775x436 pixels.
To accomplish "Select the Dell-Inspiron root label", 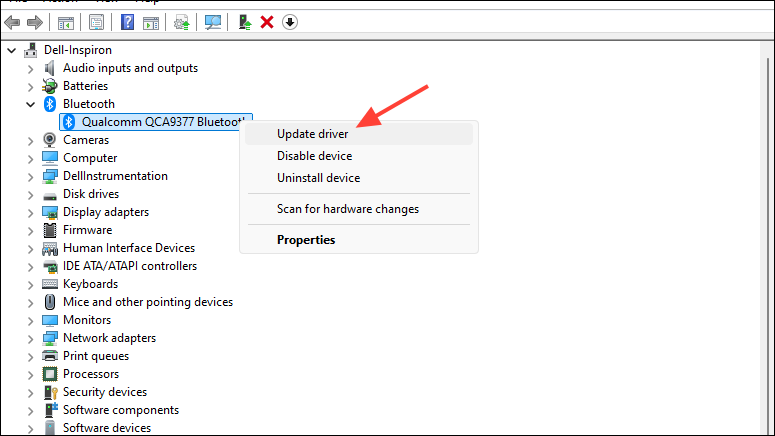I will pyautogui.click(x=78, y=50).
